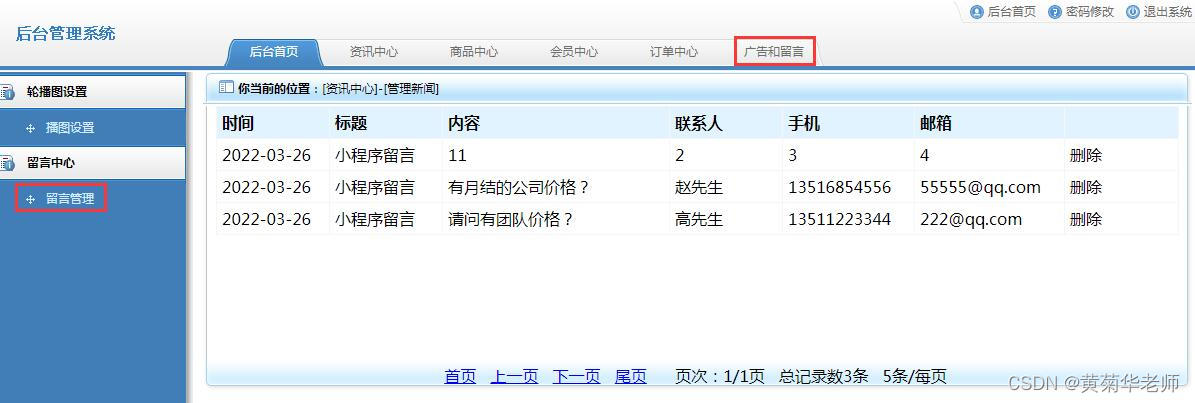Go to the 订单中心 tab
Screen dimensions: 1195x403
[674, 52]
